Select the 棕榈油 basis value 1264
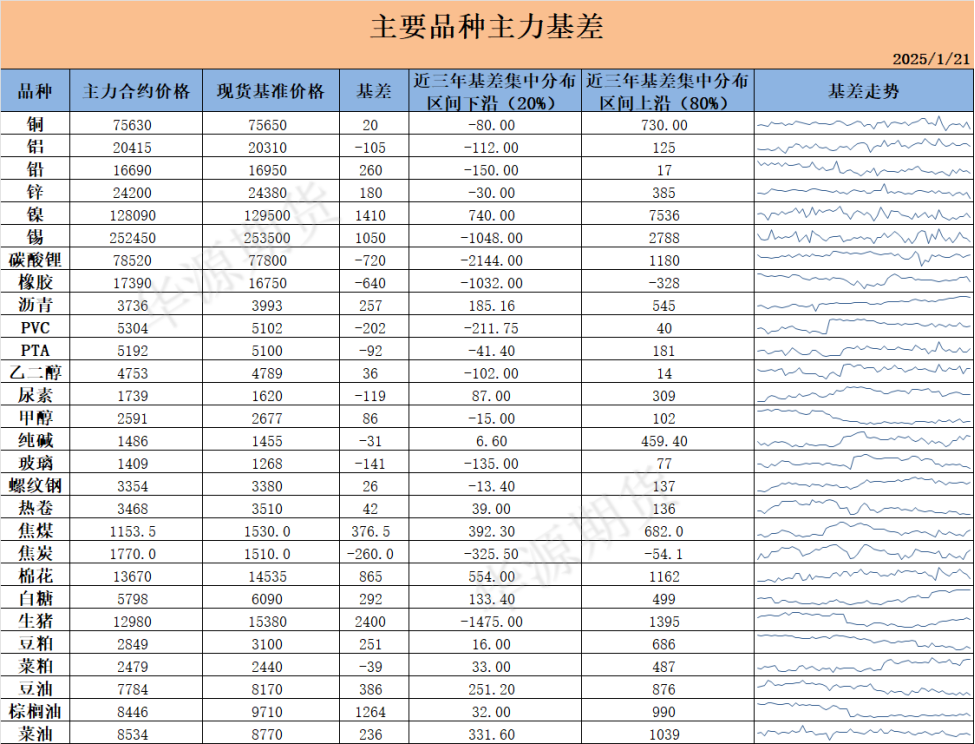 (x=374, y=711)
